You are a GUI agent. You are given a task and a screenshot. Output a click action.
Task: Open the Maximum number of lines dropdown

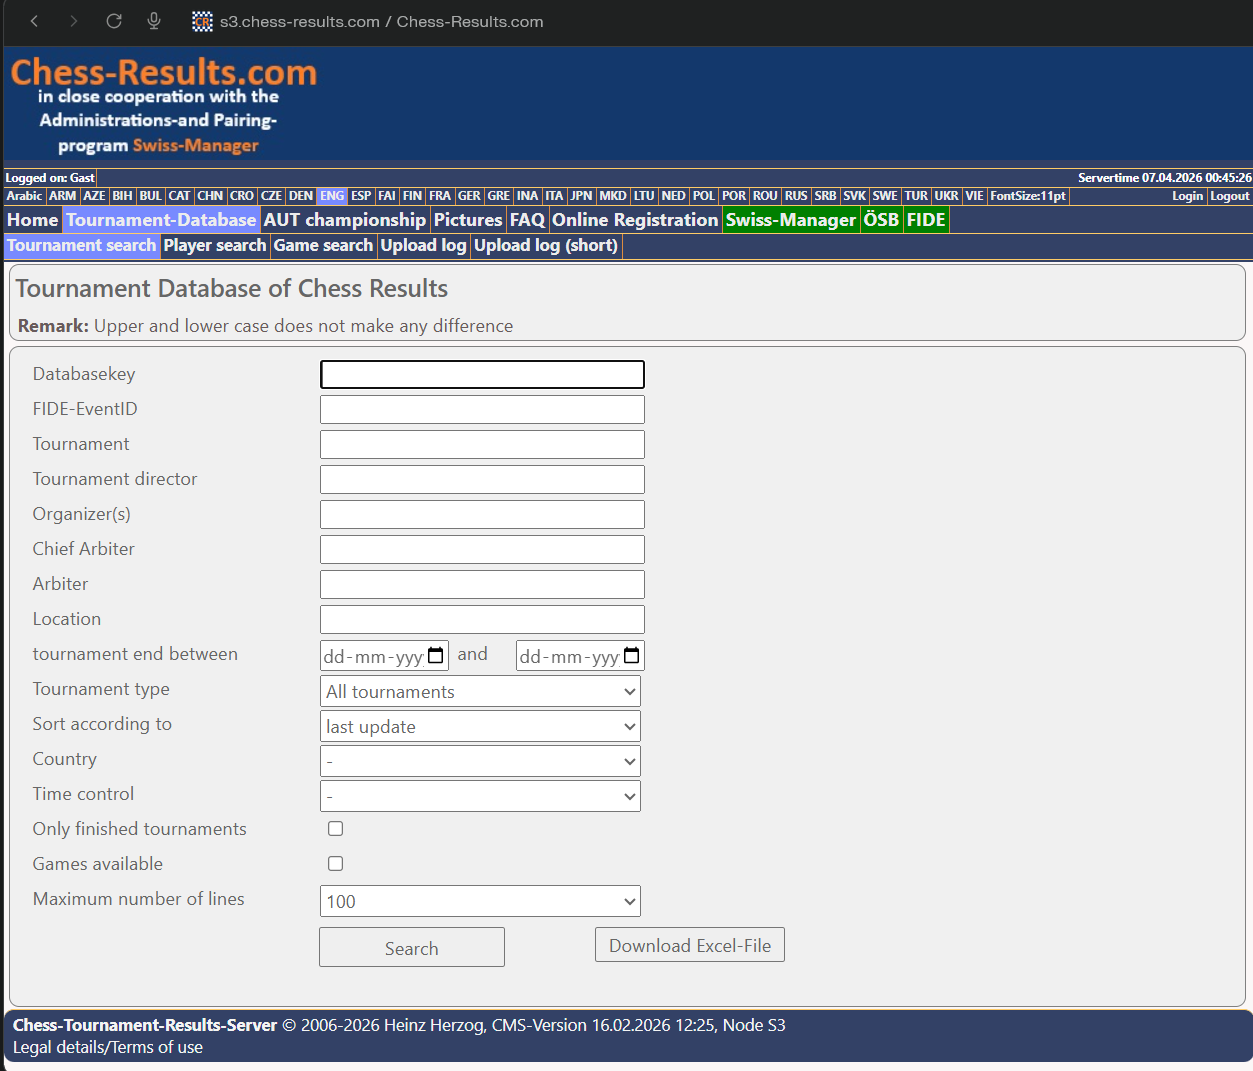479,901
